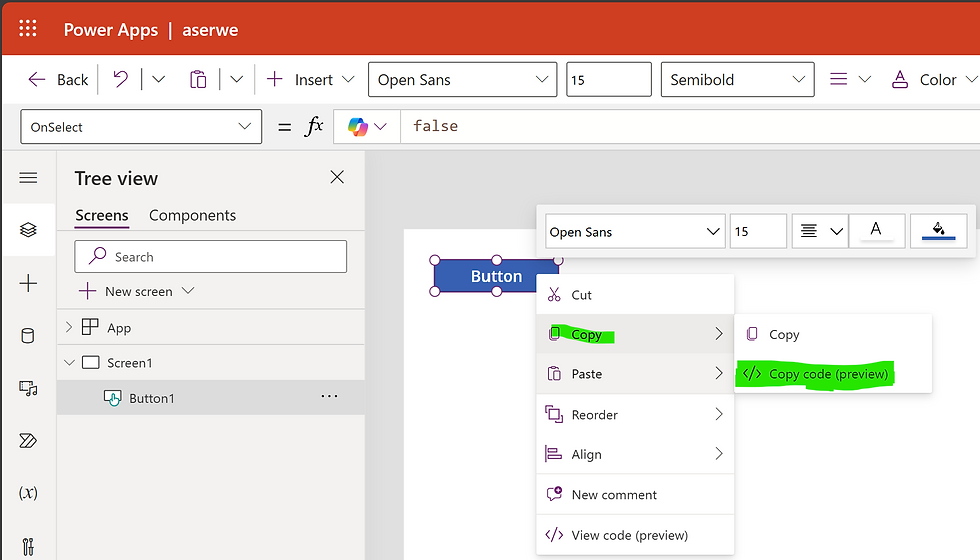
Task: Select the Tree view layers icon
Action: pyautogui.click(x=28, y=230)
